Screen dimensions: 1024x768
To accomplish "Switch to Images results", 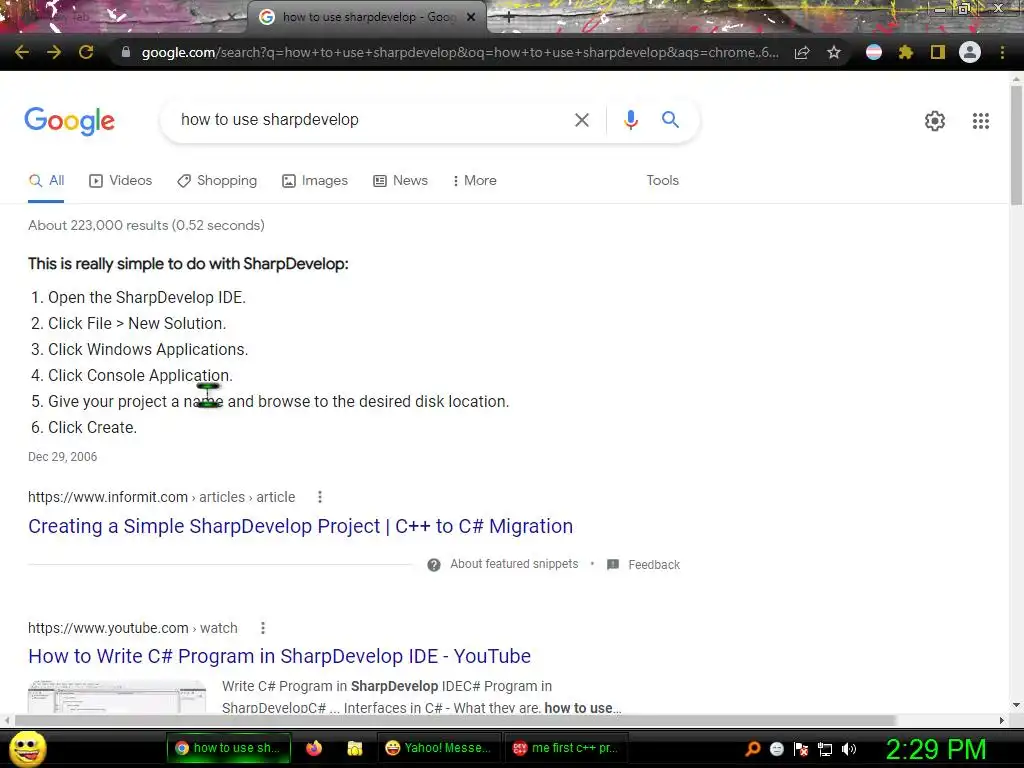I will point(315,181).
